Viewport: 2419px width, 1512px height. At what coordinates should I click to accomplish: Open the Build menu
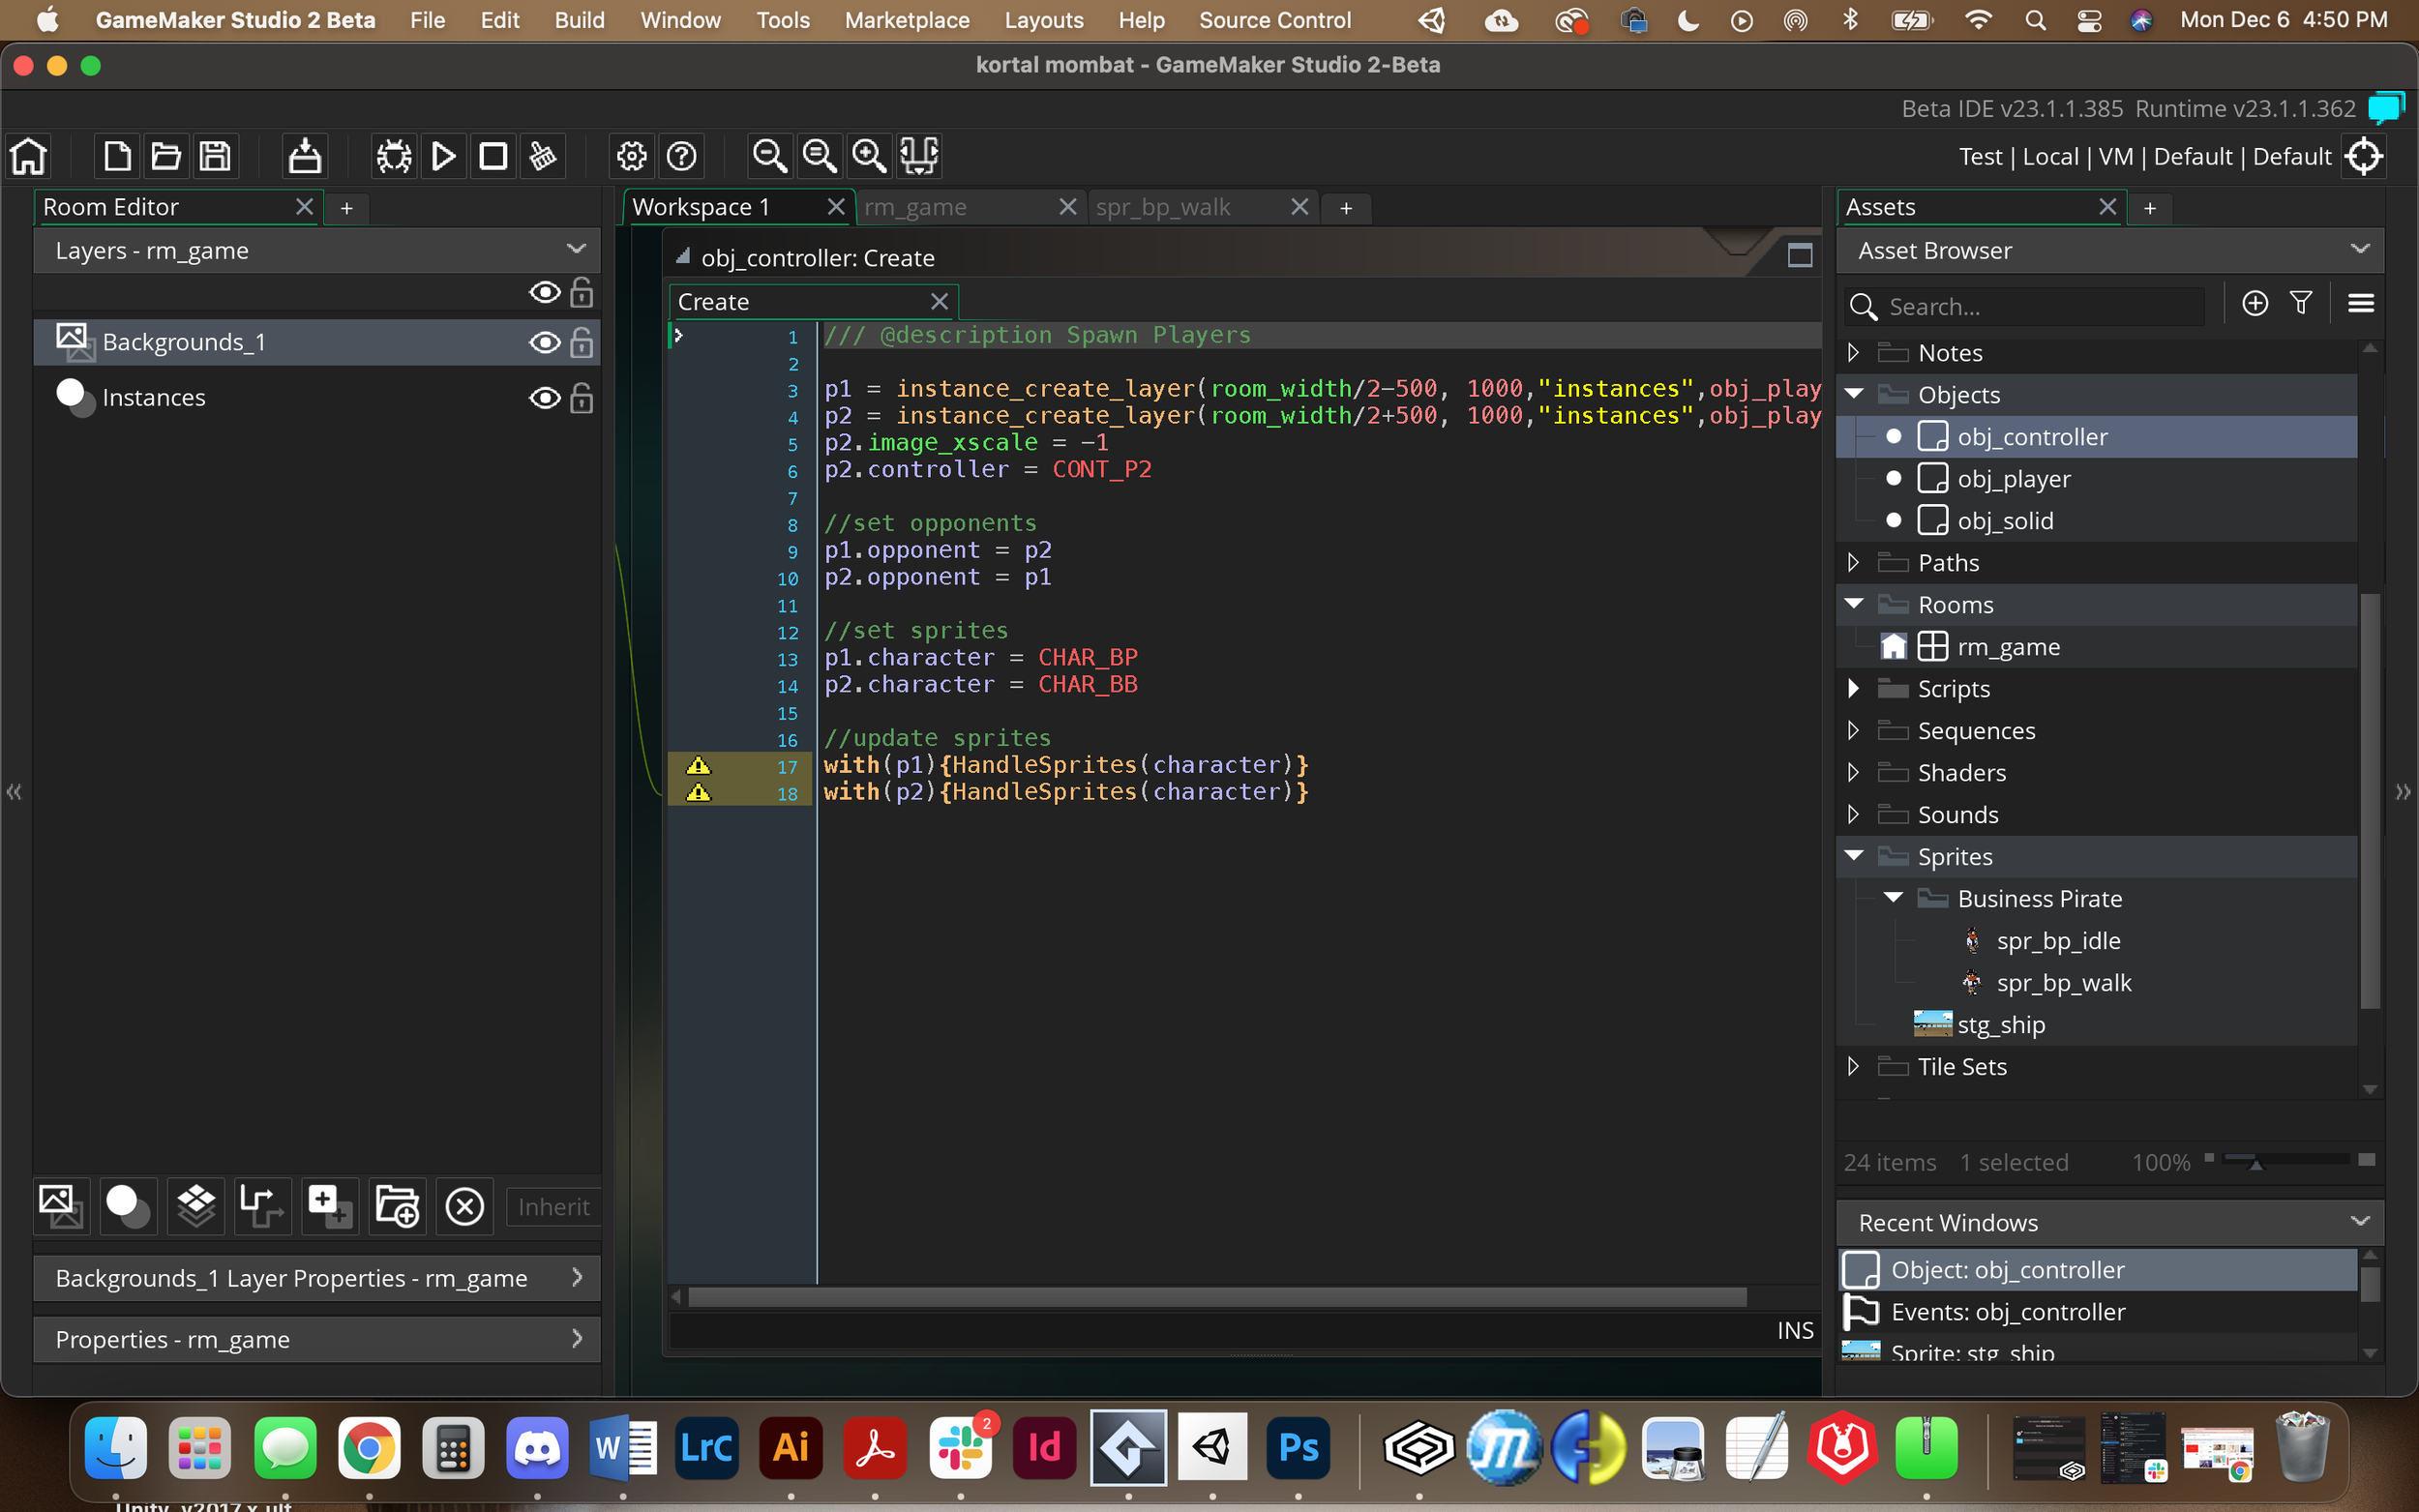pyautogui.click(x=579, y=20)
